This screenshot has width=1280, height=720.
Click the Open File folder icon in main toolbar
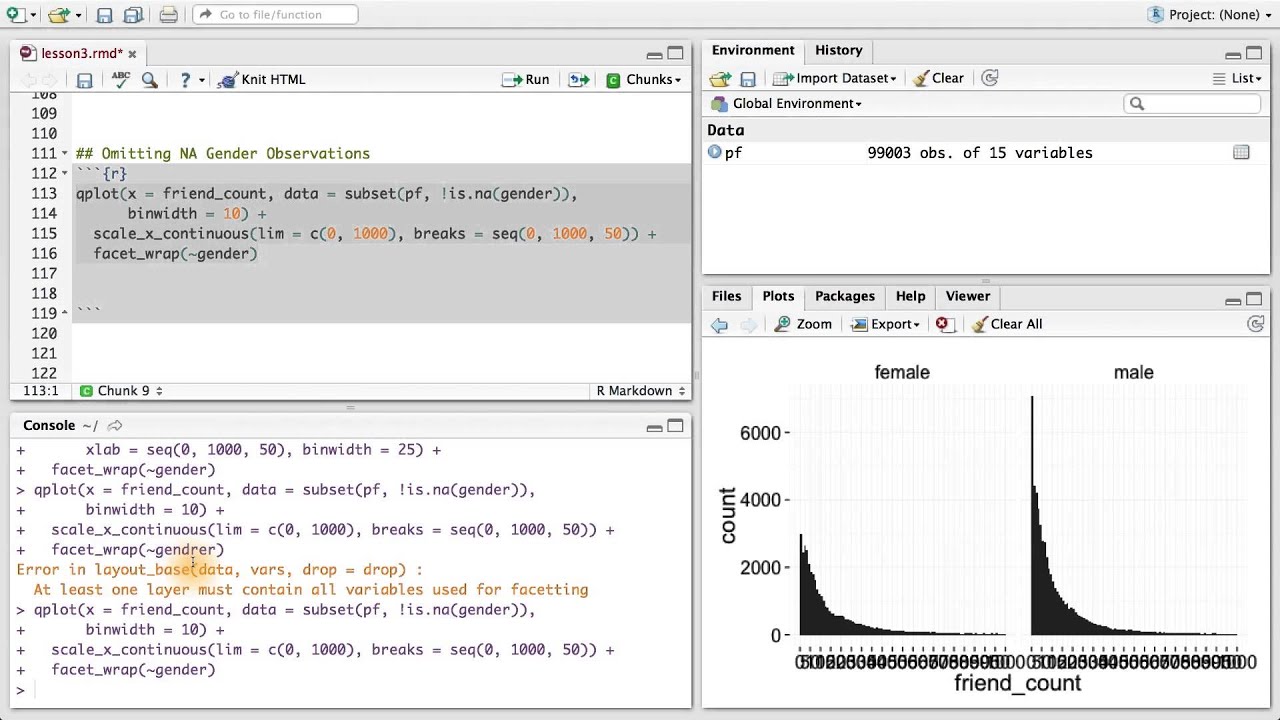tap(59, 14)
